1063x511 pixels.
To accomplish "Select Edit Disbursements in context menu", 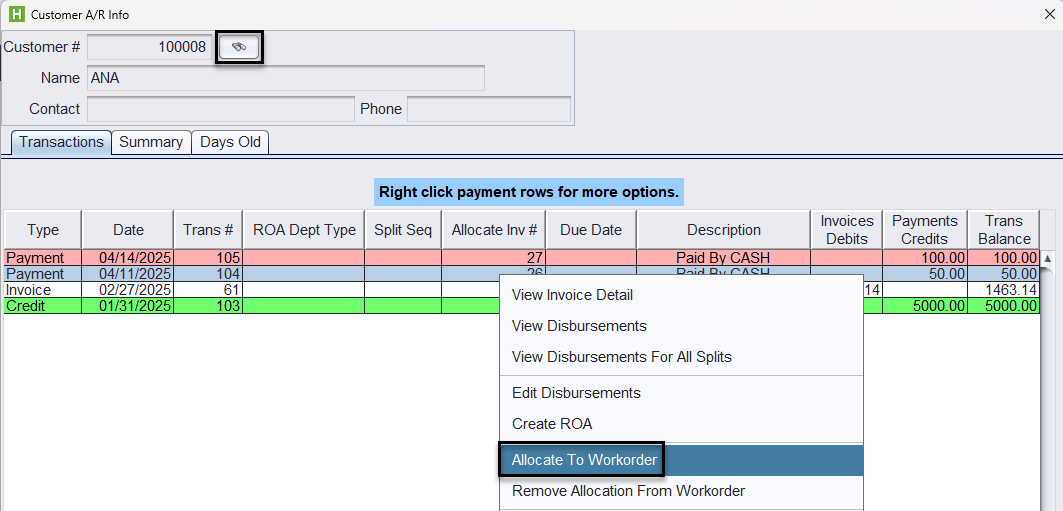I will 576,393.
